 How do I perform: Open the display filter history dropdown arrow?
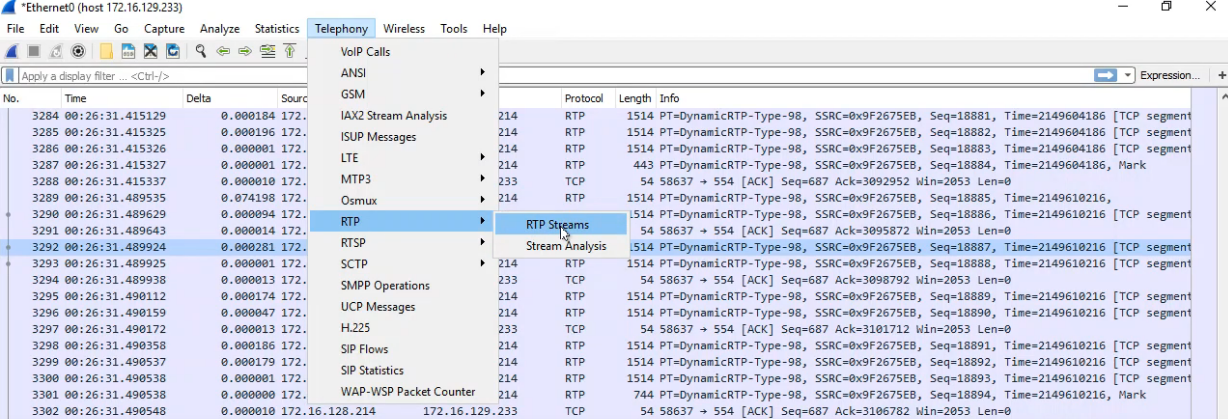[1128, 75]
